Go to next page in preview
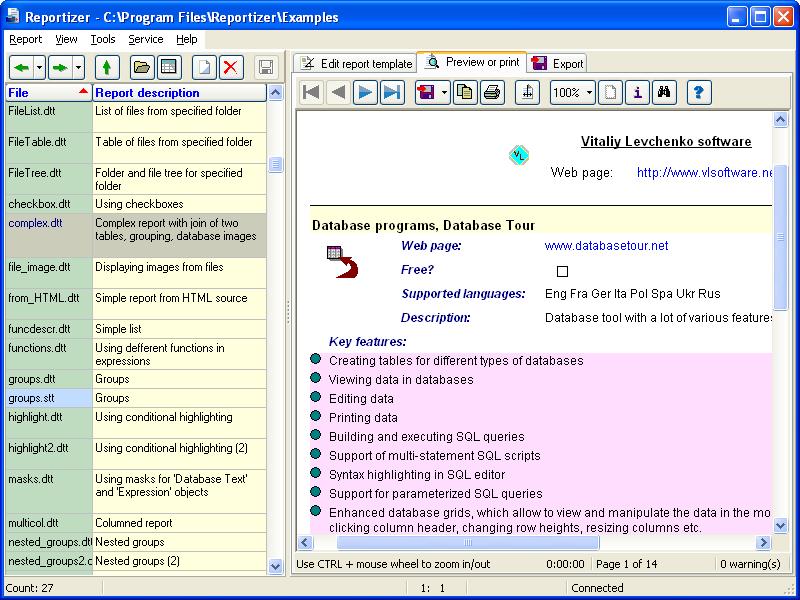This screenshot has width=800, height=600. [366, 93]
